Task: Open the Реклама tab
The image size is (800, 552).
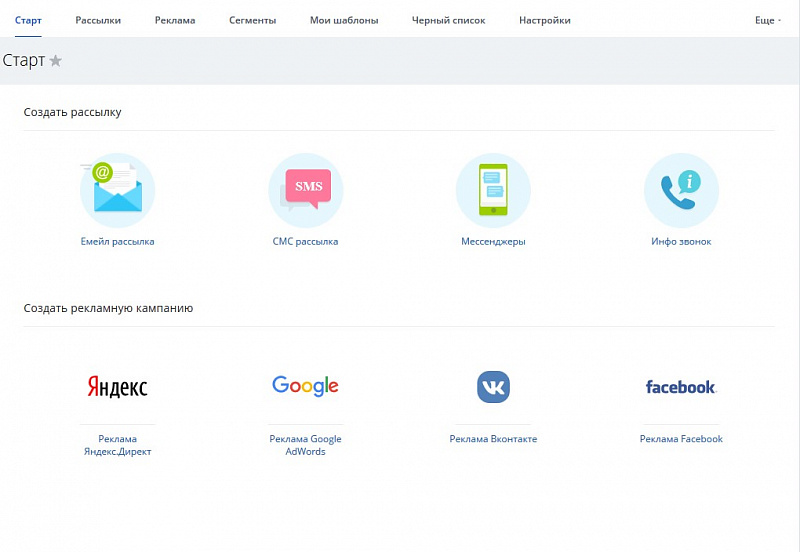Action: (175, 20)
